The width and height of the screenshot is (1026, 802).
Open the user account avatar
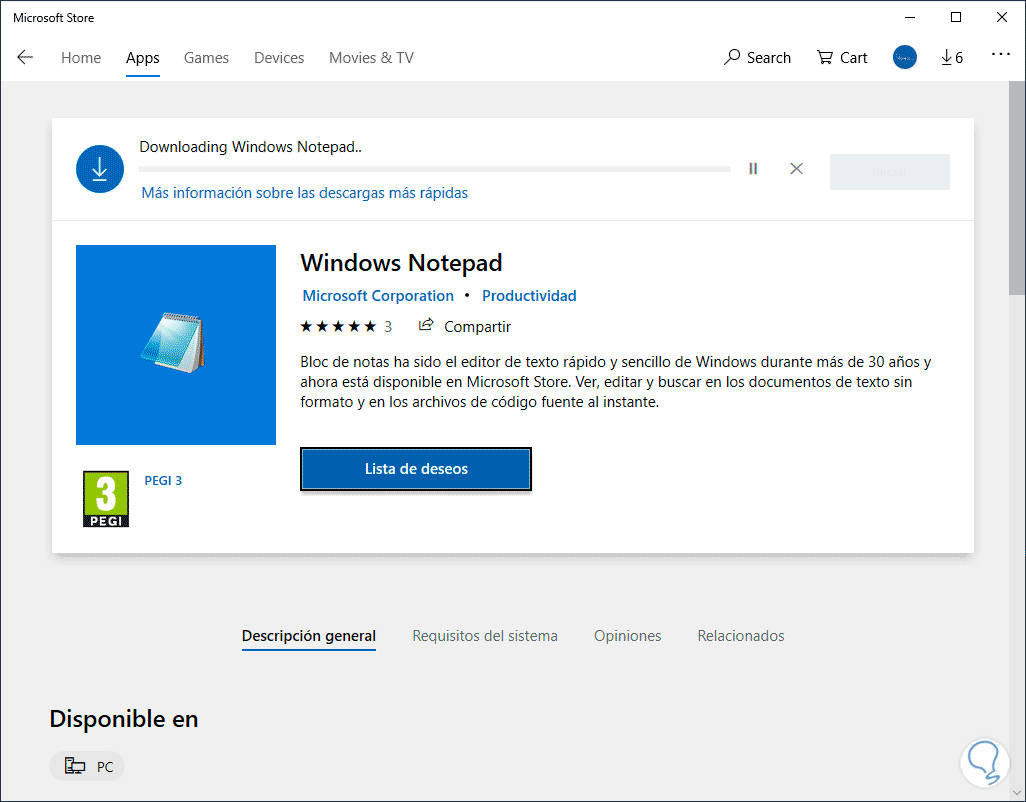(904, 58)
